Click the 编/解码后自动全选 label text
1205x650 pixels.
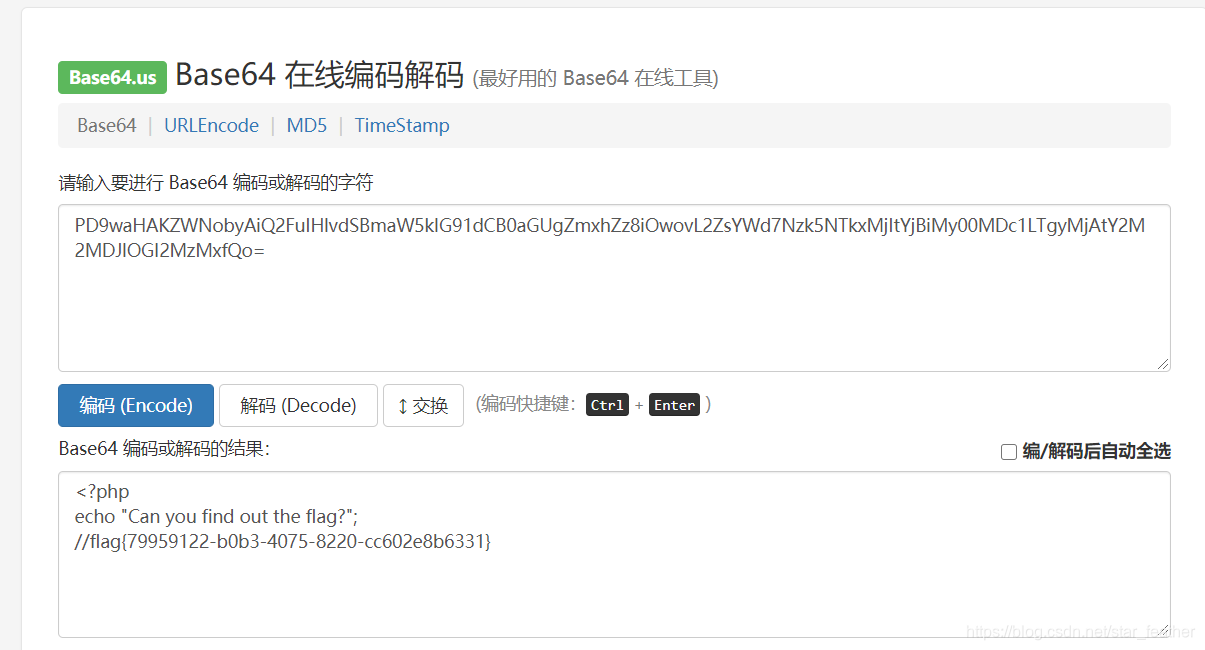pos(1096,452)
